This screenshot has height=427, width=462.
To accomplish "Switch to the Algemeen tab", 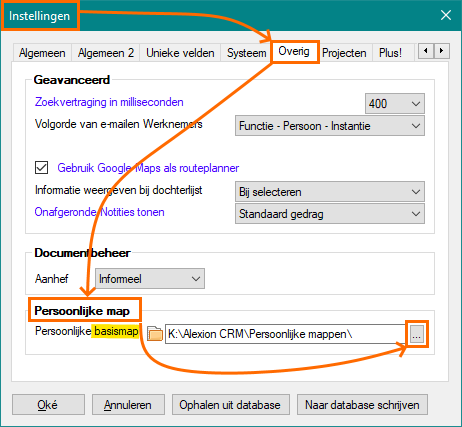I will click(x=42, y=53).
